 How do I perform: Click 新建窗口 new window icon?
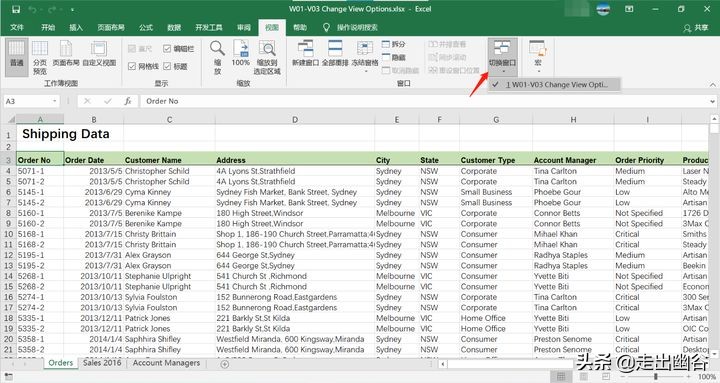pos(305,53)
